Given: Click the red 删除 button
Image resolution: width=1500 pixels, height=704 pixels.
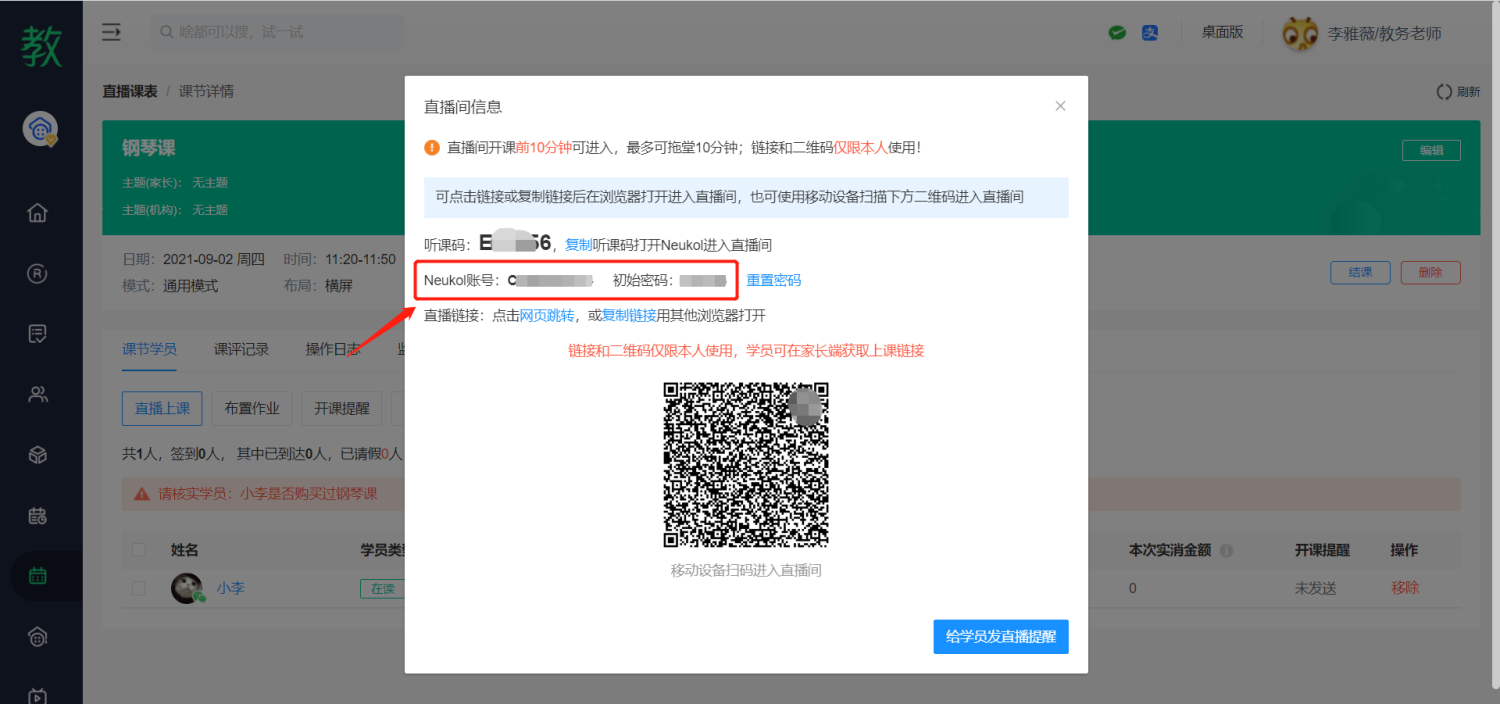Looking at the screenshot, I should [x=1431, y=272].
